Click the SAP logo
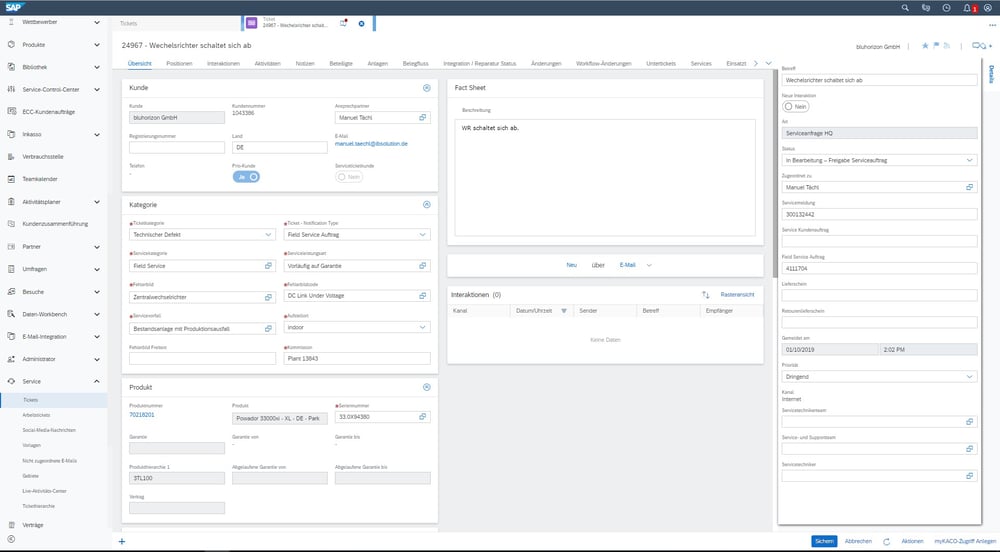The image size is (1000, 552). pyautogui.click(x=13, y=7)
